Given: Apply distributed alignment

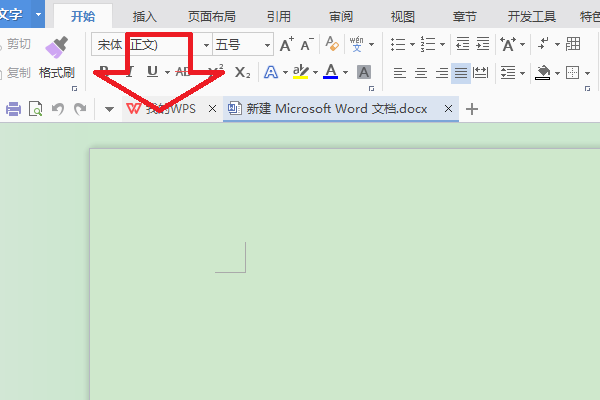Looking at the screenshot, I should click(x=481, y=73).
